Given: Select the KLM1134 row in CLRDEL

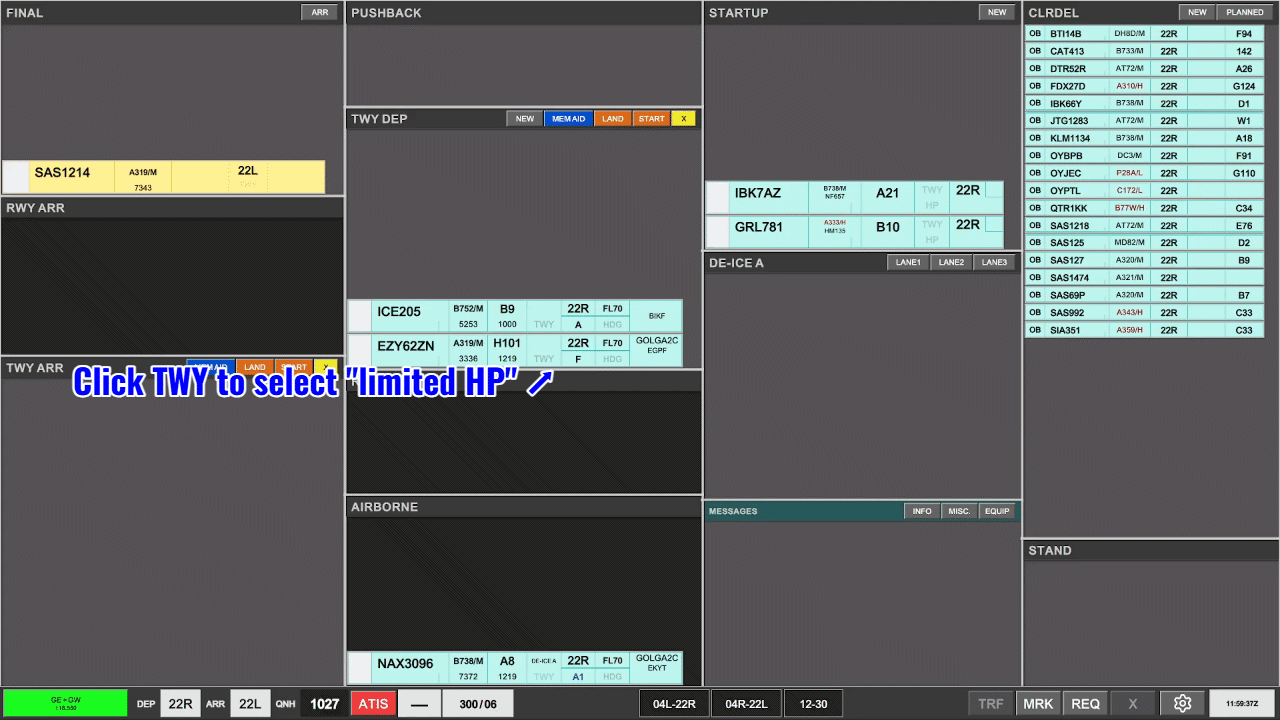Looking at the screenshot, I should (x=1144, y=138).
